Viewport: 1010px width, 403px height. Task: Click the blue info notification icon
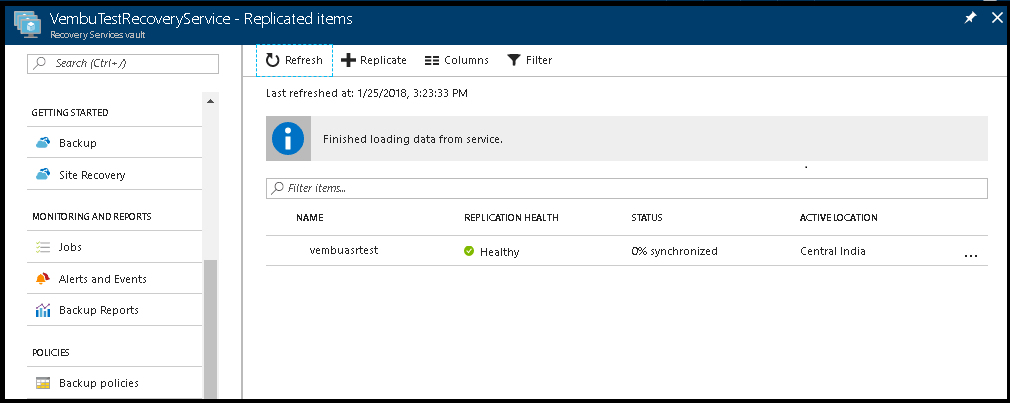(288, 138)
